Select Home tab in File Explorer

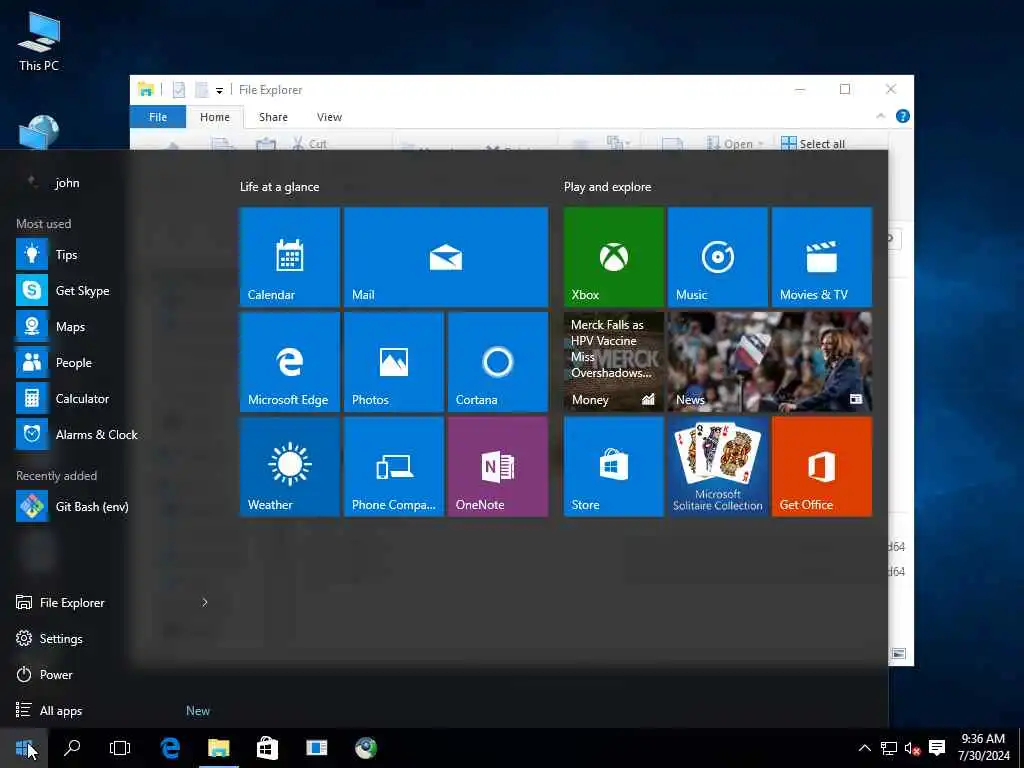[215, 117]
